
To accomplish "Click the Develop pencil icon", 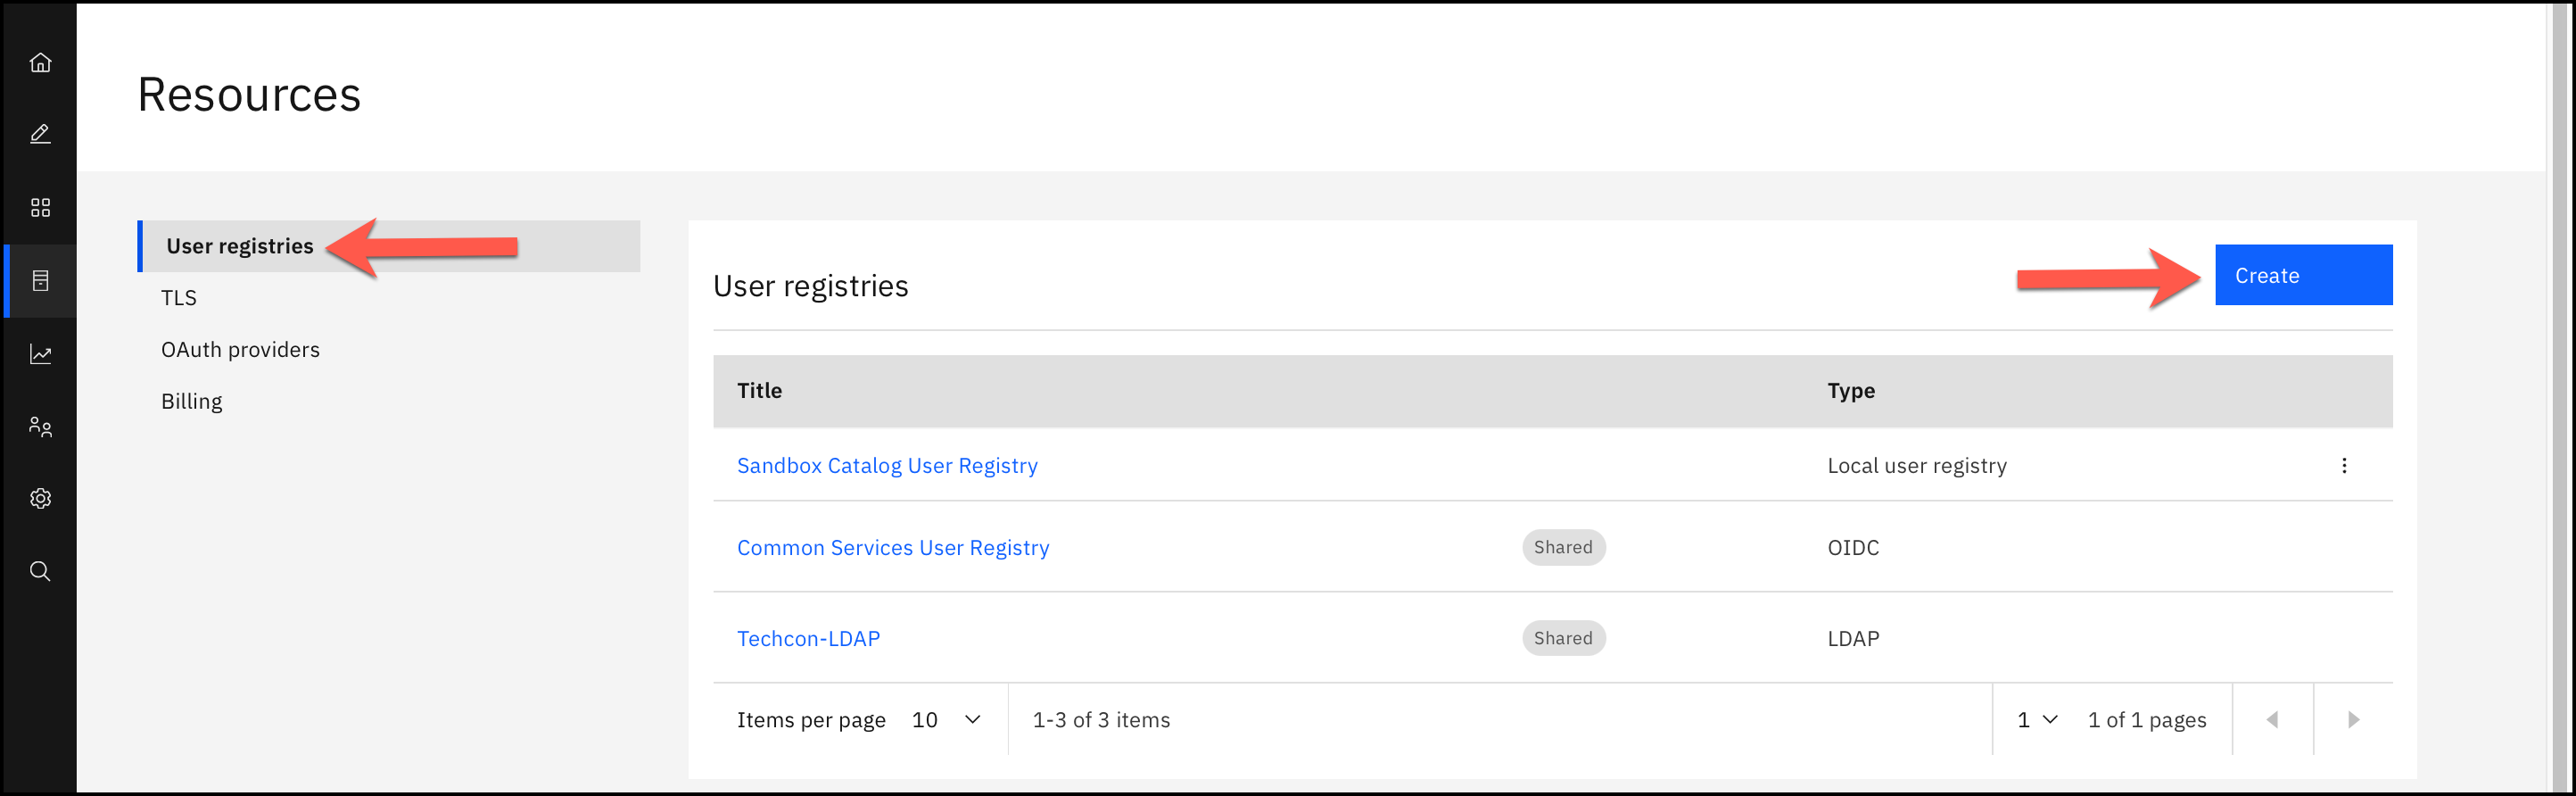I will click(x=40, y=134).
